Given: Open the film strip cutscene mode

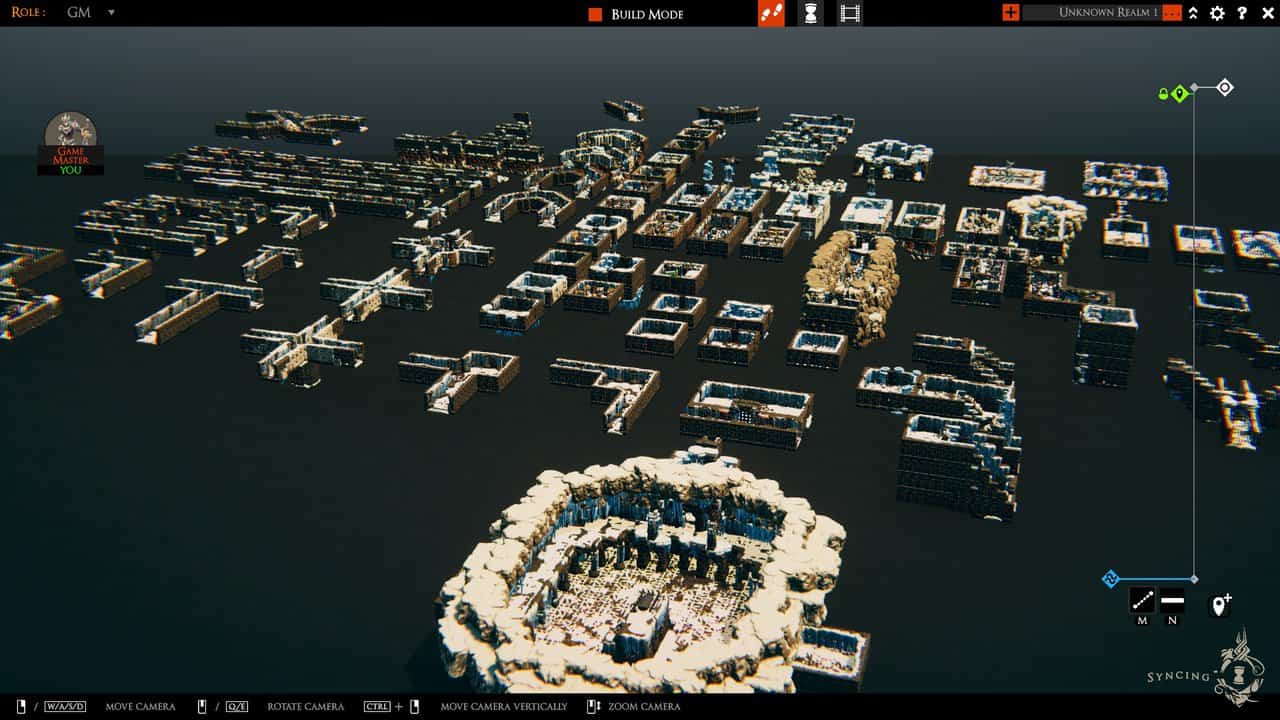Looking at the screenshot, I should [850, 13].
